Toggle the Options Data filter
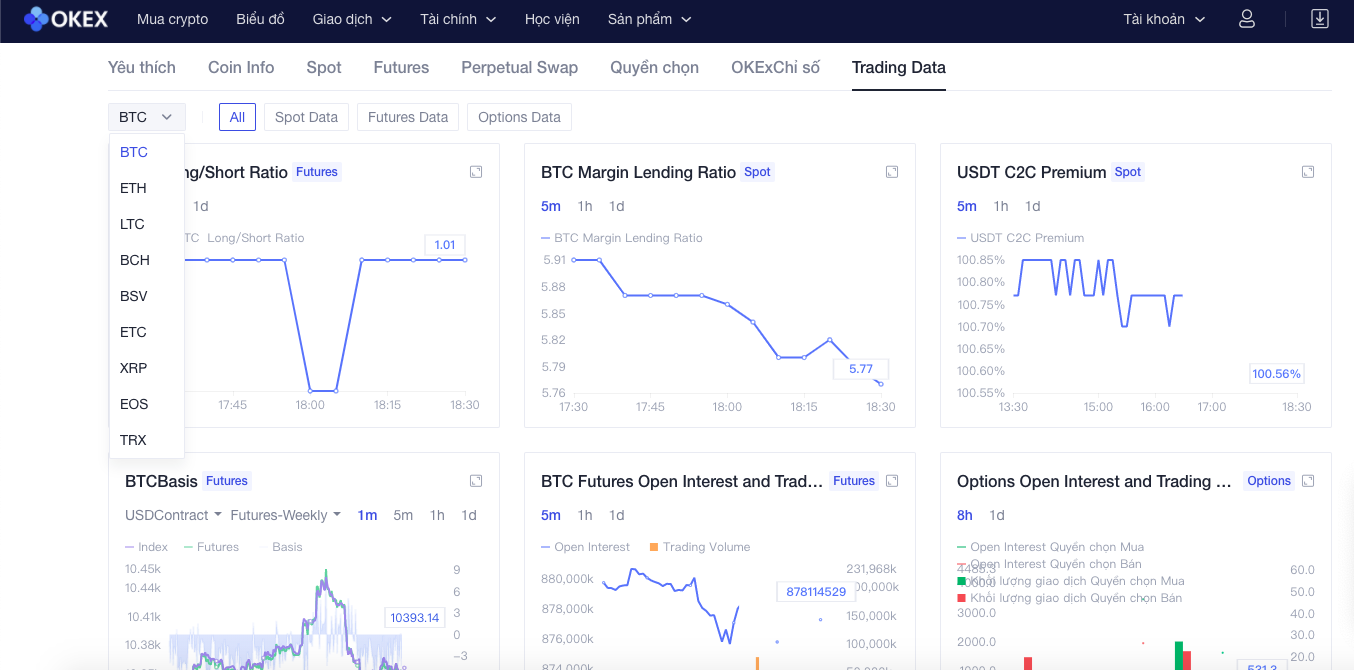 point(519,117)
